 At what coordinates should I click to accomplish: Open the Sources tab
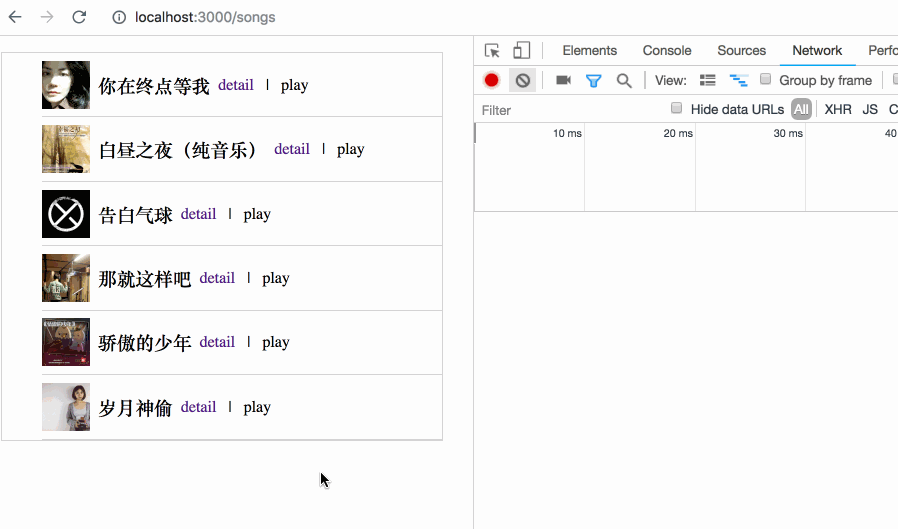741,51
